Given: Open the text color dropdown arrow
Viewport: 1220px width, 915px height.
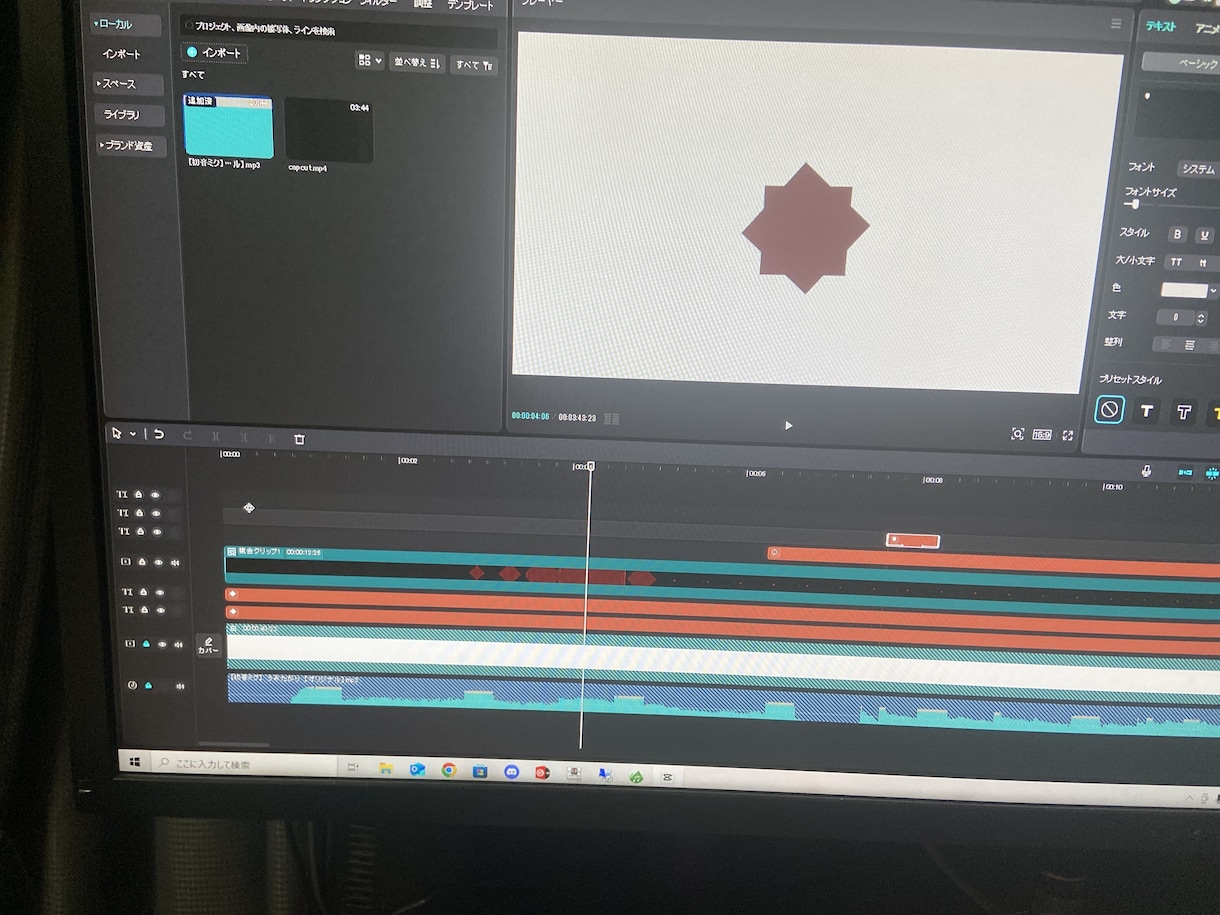Looking at the screenshot, I should [1213, 291].
